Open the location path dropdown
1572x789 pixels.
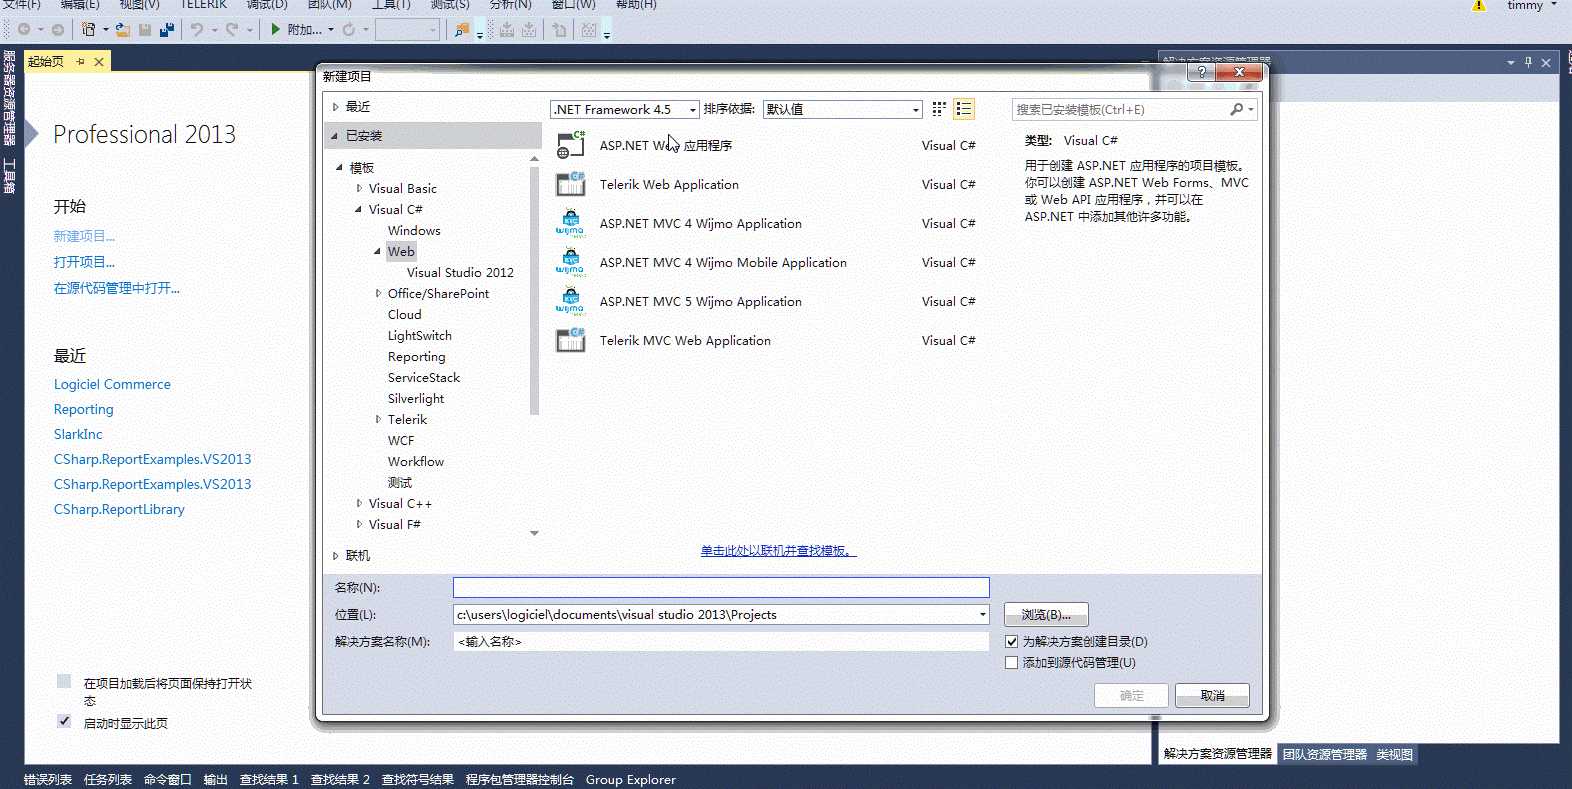point(982,614)
